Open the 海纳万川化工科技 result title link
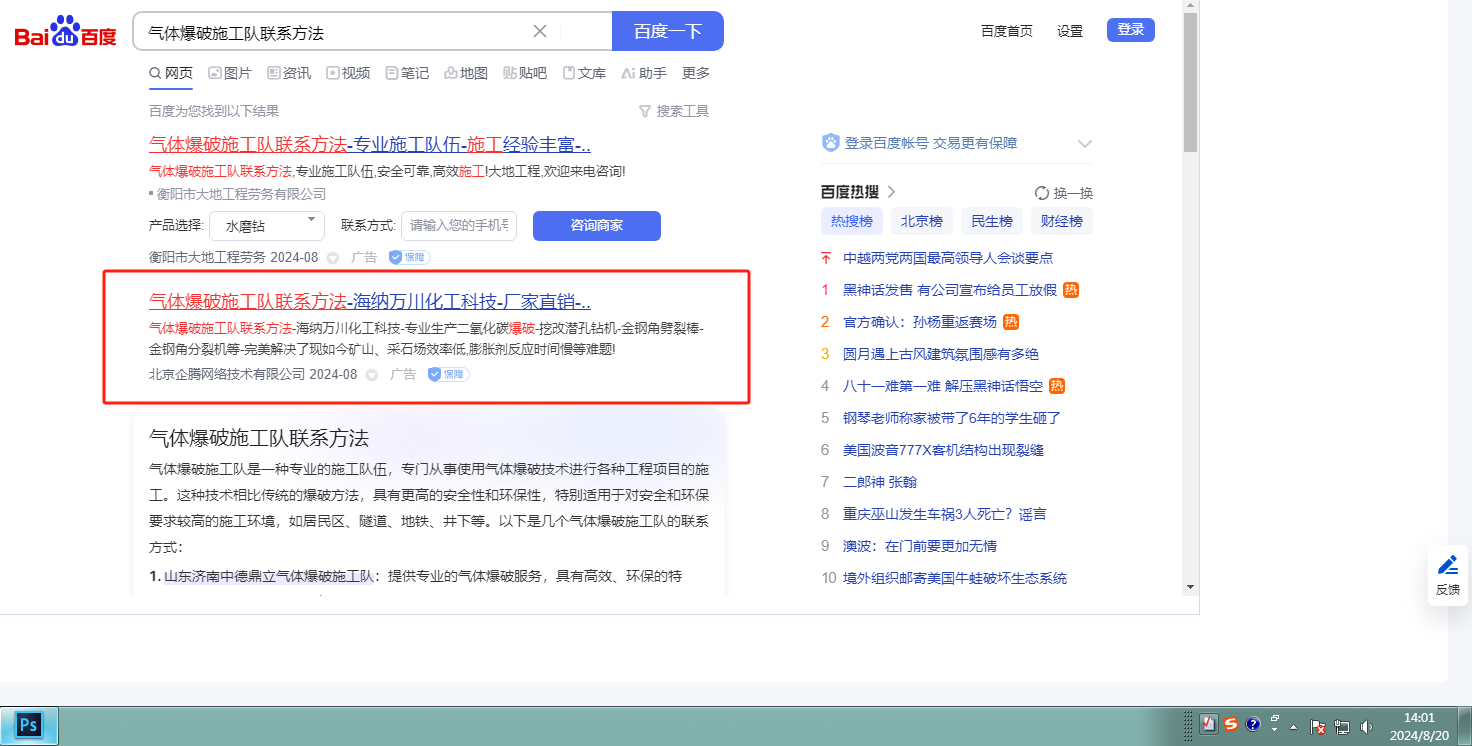 [x=370, y=301]
